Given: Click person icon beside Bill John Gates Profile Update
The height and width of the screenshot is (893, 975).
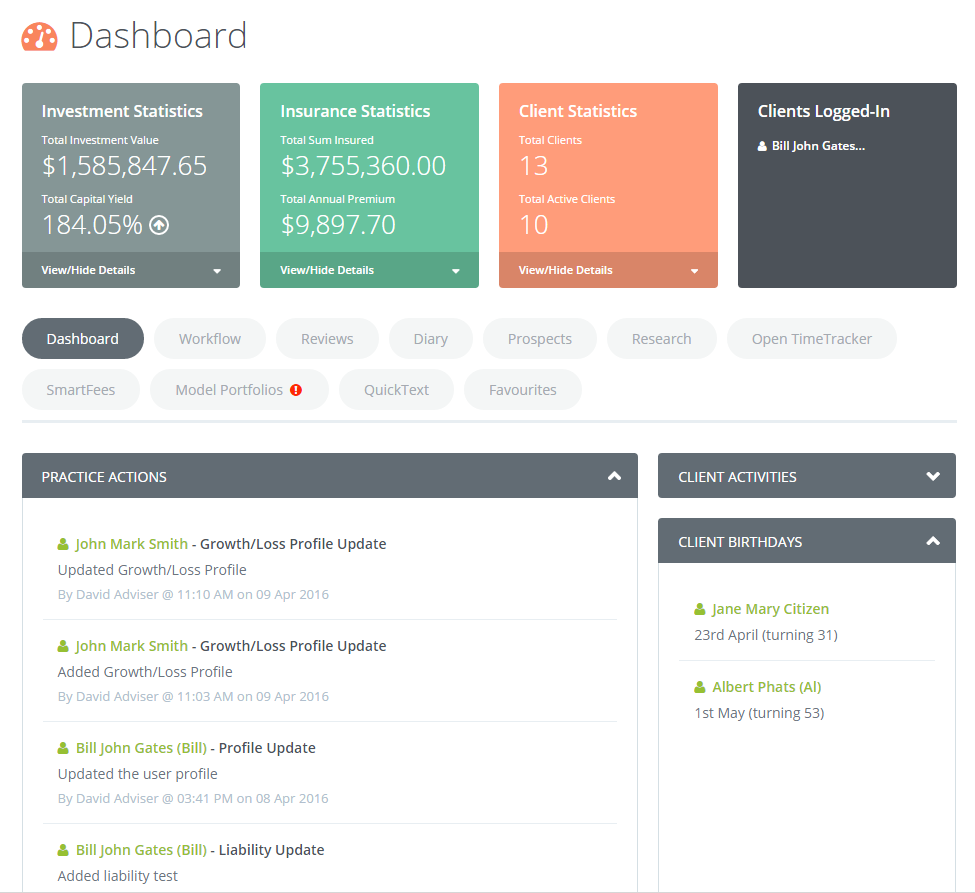Looking at the screenshot, I should (x=64, y=748).
